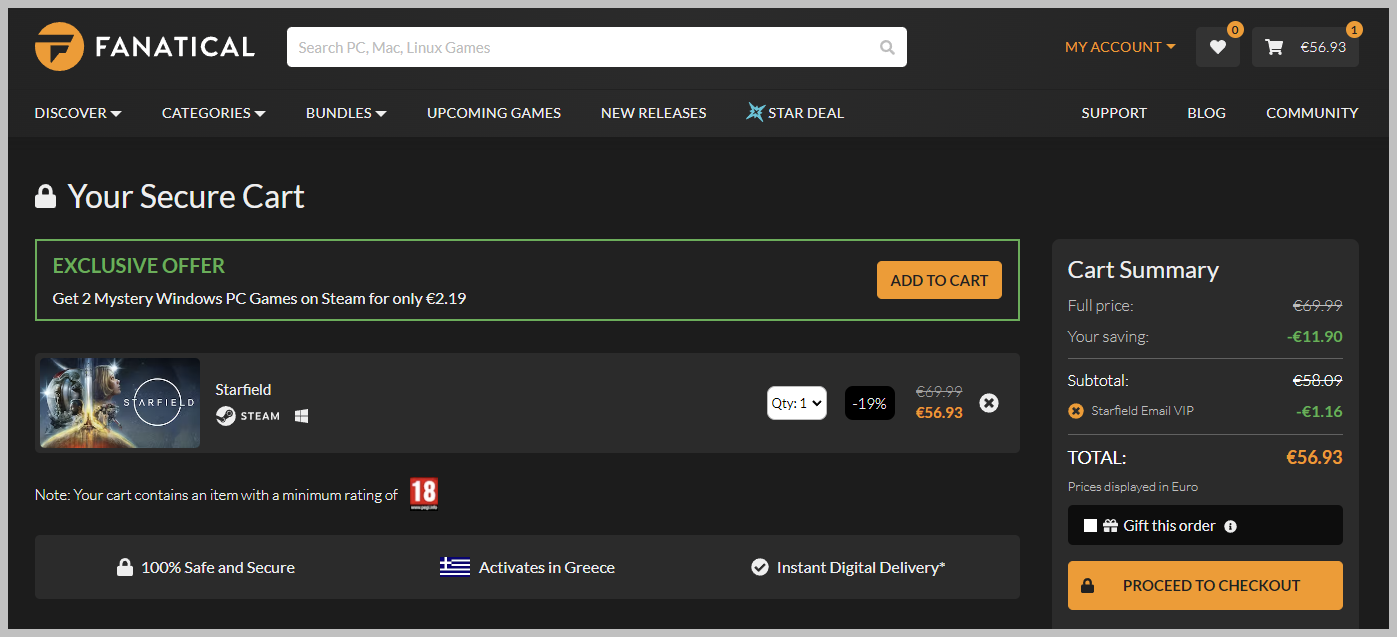Screen dimensions: 1397x637
Task: Open the Qty: 1 dropdown
Action: point(797,403)
